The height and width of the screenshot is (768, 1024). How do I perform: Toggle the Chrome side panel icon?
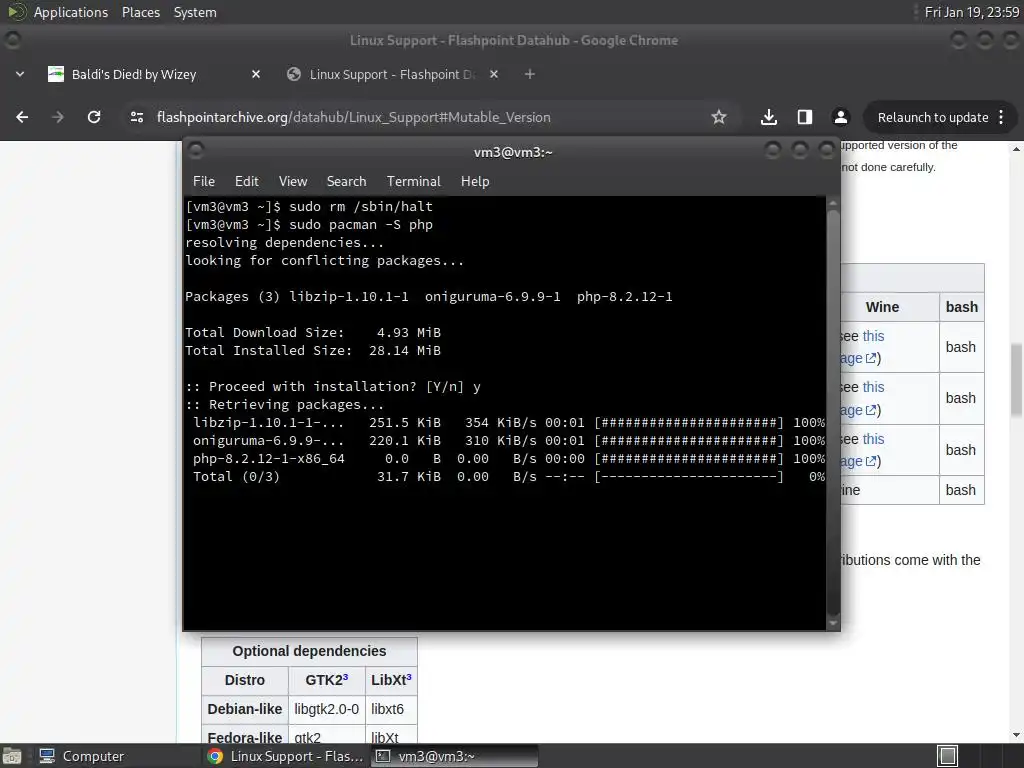805,117
